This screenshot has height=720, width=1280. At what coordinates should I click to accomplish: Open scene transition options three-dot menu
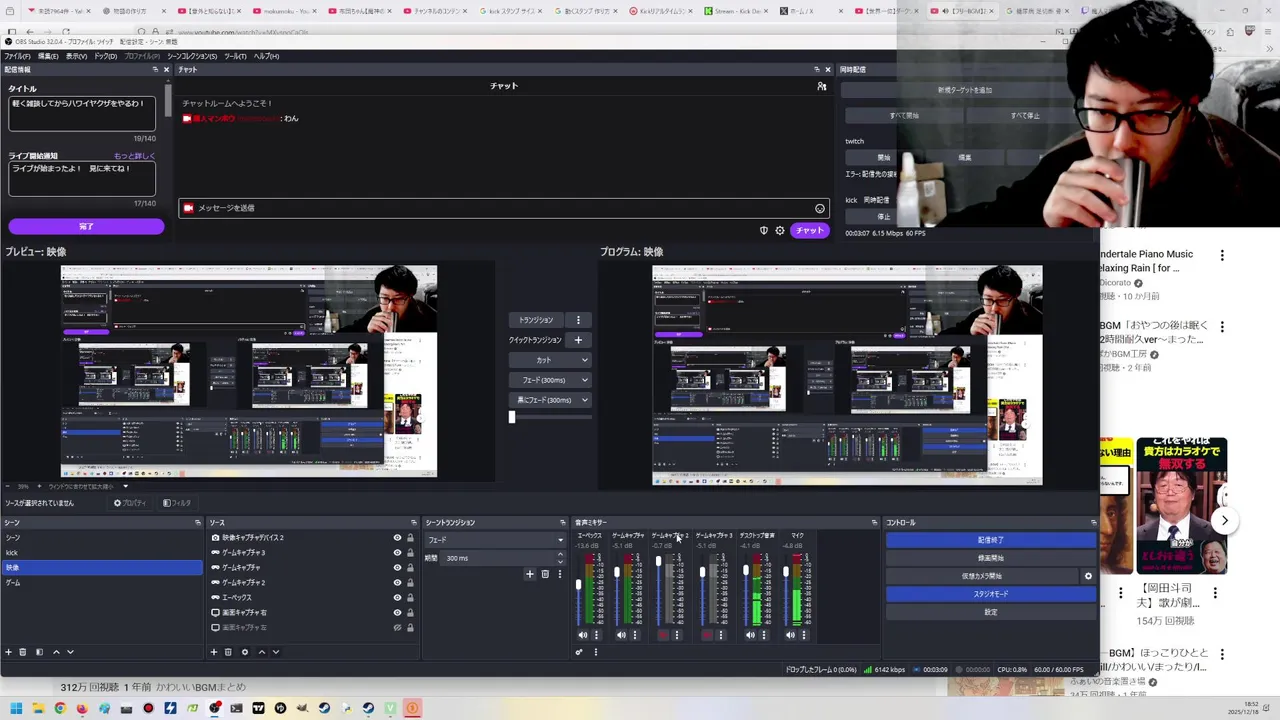559,574
